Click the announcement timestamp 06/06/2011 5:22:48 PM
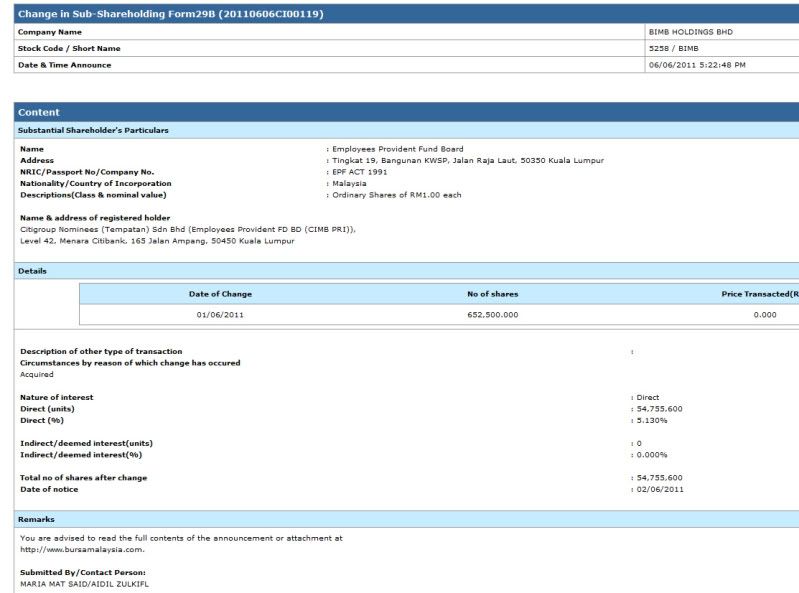This screenshot has width=799, height=593. [x=697, y=65]
